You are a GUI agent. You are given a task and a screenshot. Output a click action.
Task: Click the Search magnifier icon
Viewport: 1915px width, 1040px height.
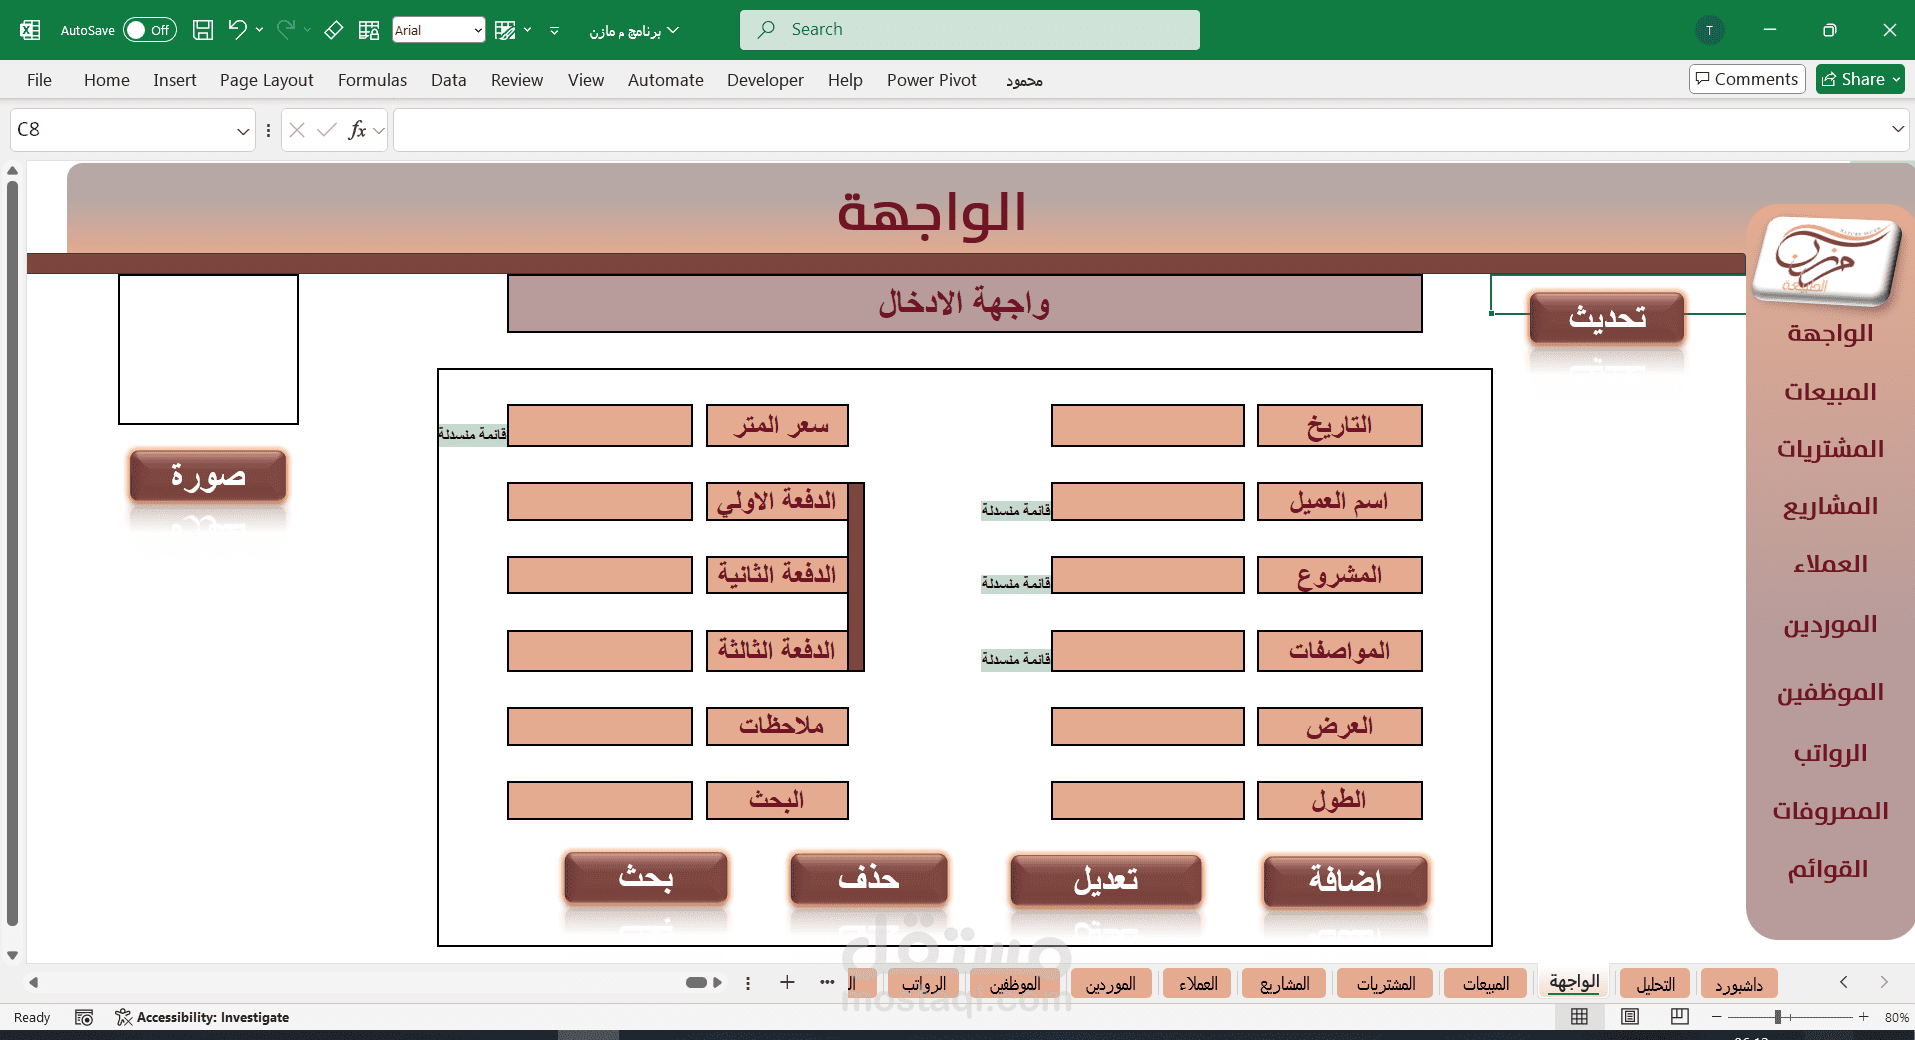[767, 30]
